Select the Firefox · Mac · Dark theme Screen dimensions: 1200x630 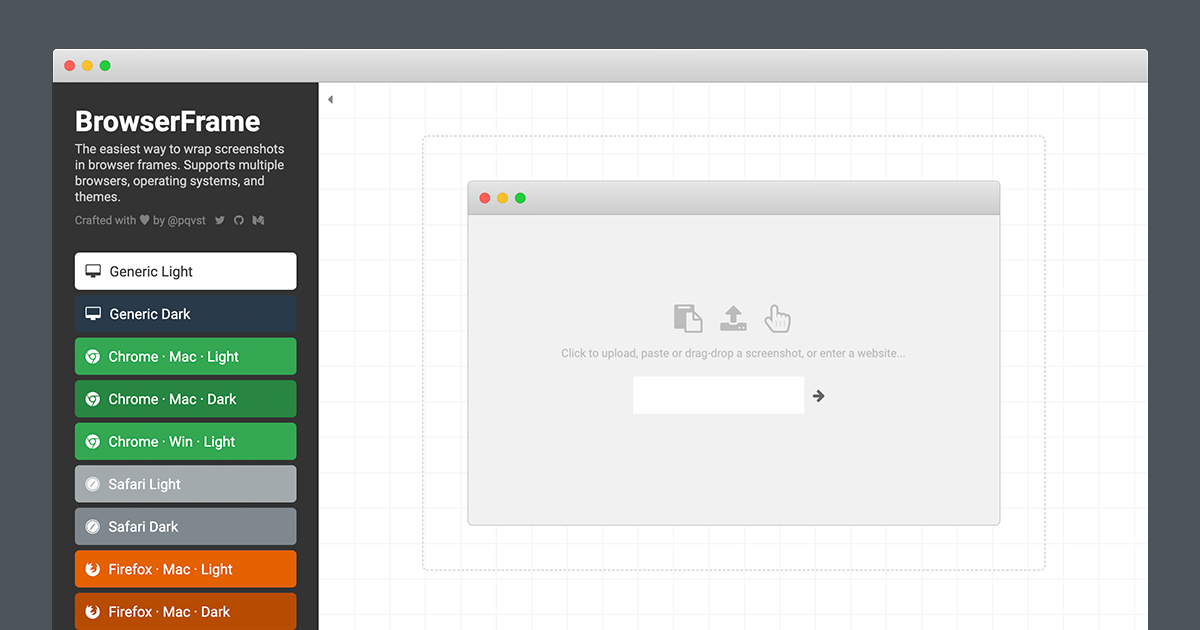[x=185, y=611]
